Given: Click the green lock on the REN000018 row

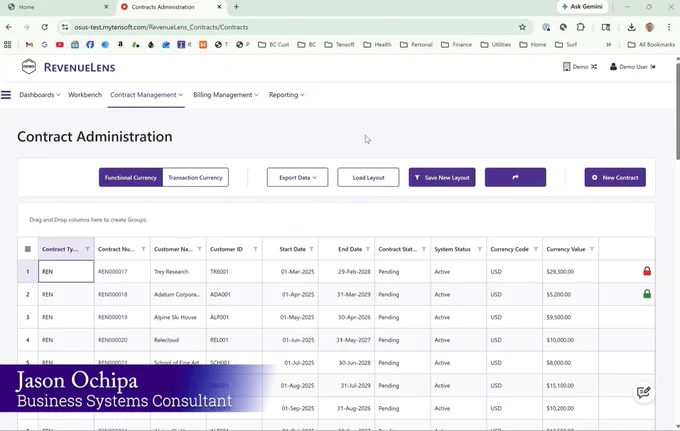Looking at the screenshot, I should [647, 294].
